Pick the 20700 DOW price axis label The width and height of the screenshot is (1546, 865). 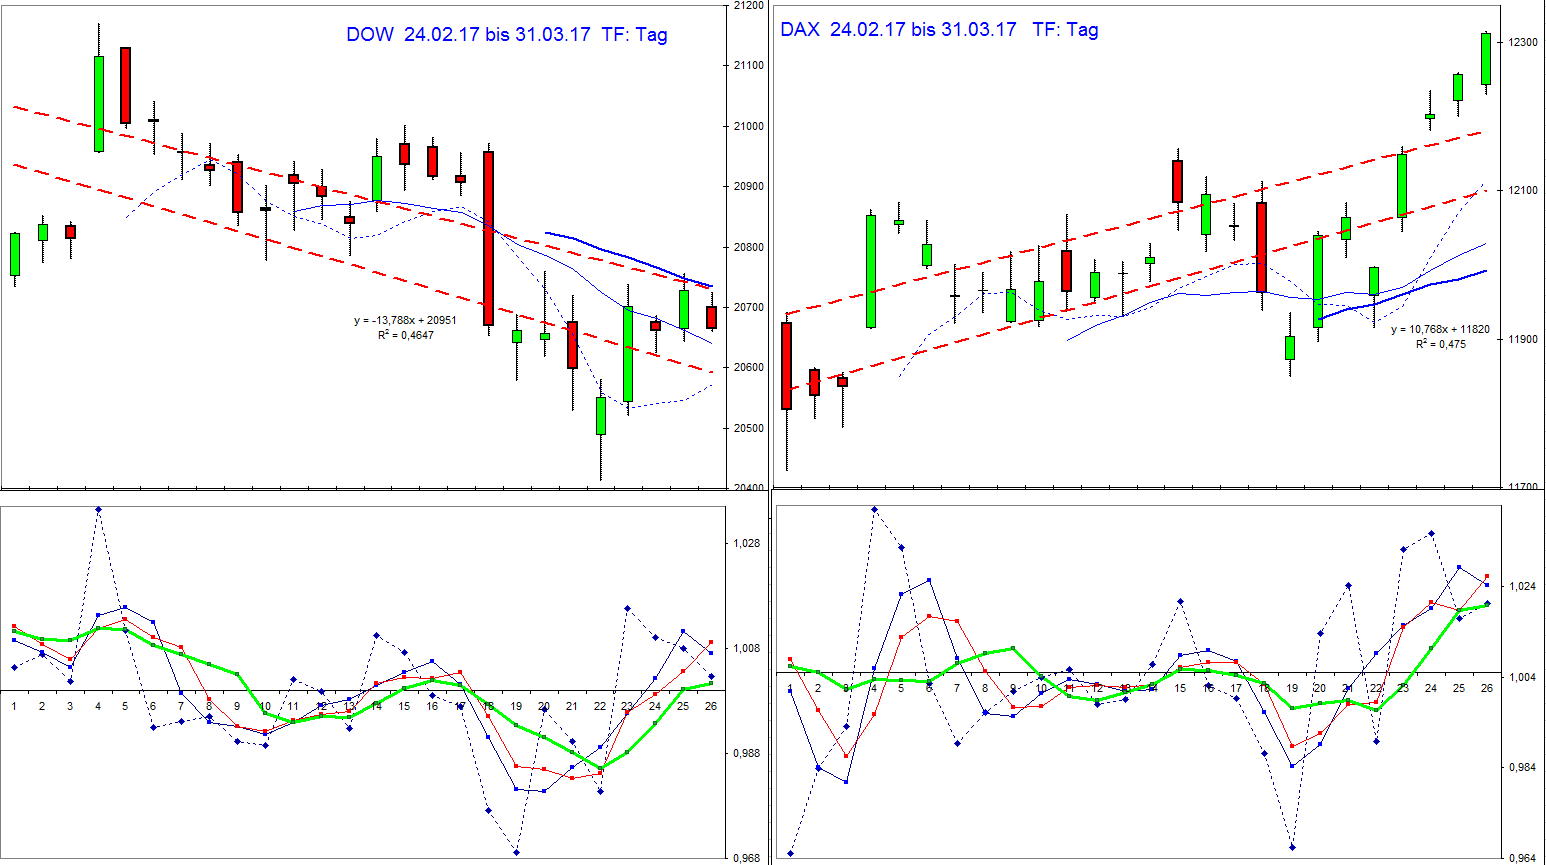click(748, 307)
